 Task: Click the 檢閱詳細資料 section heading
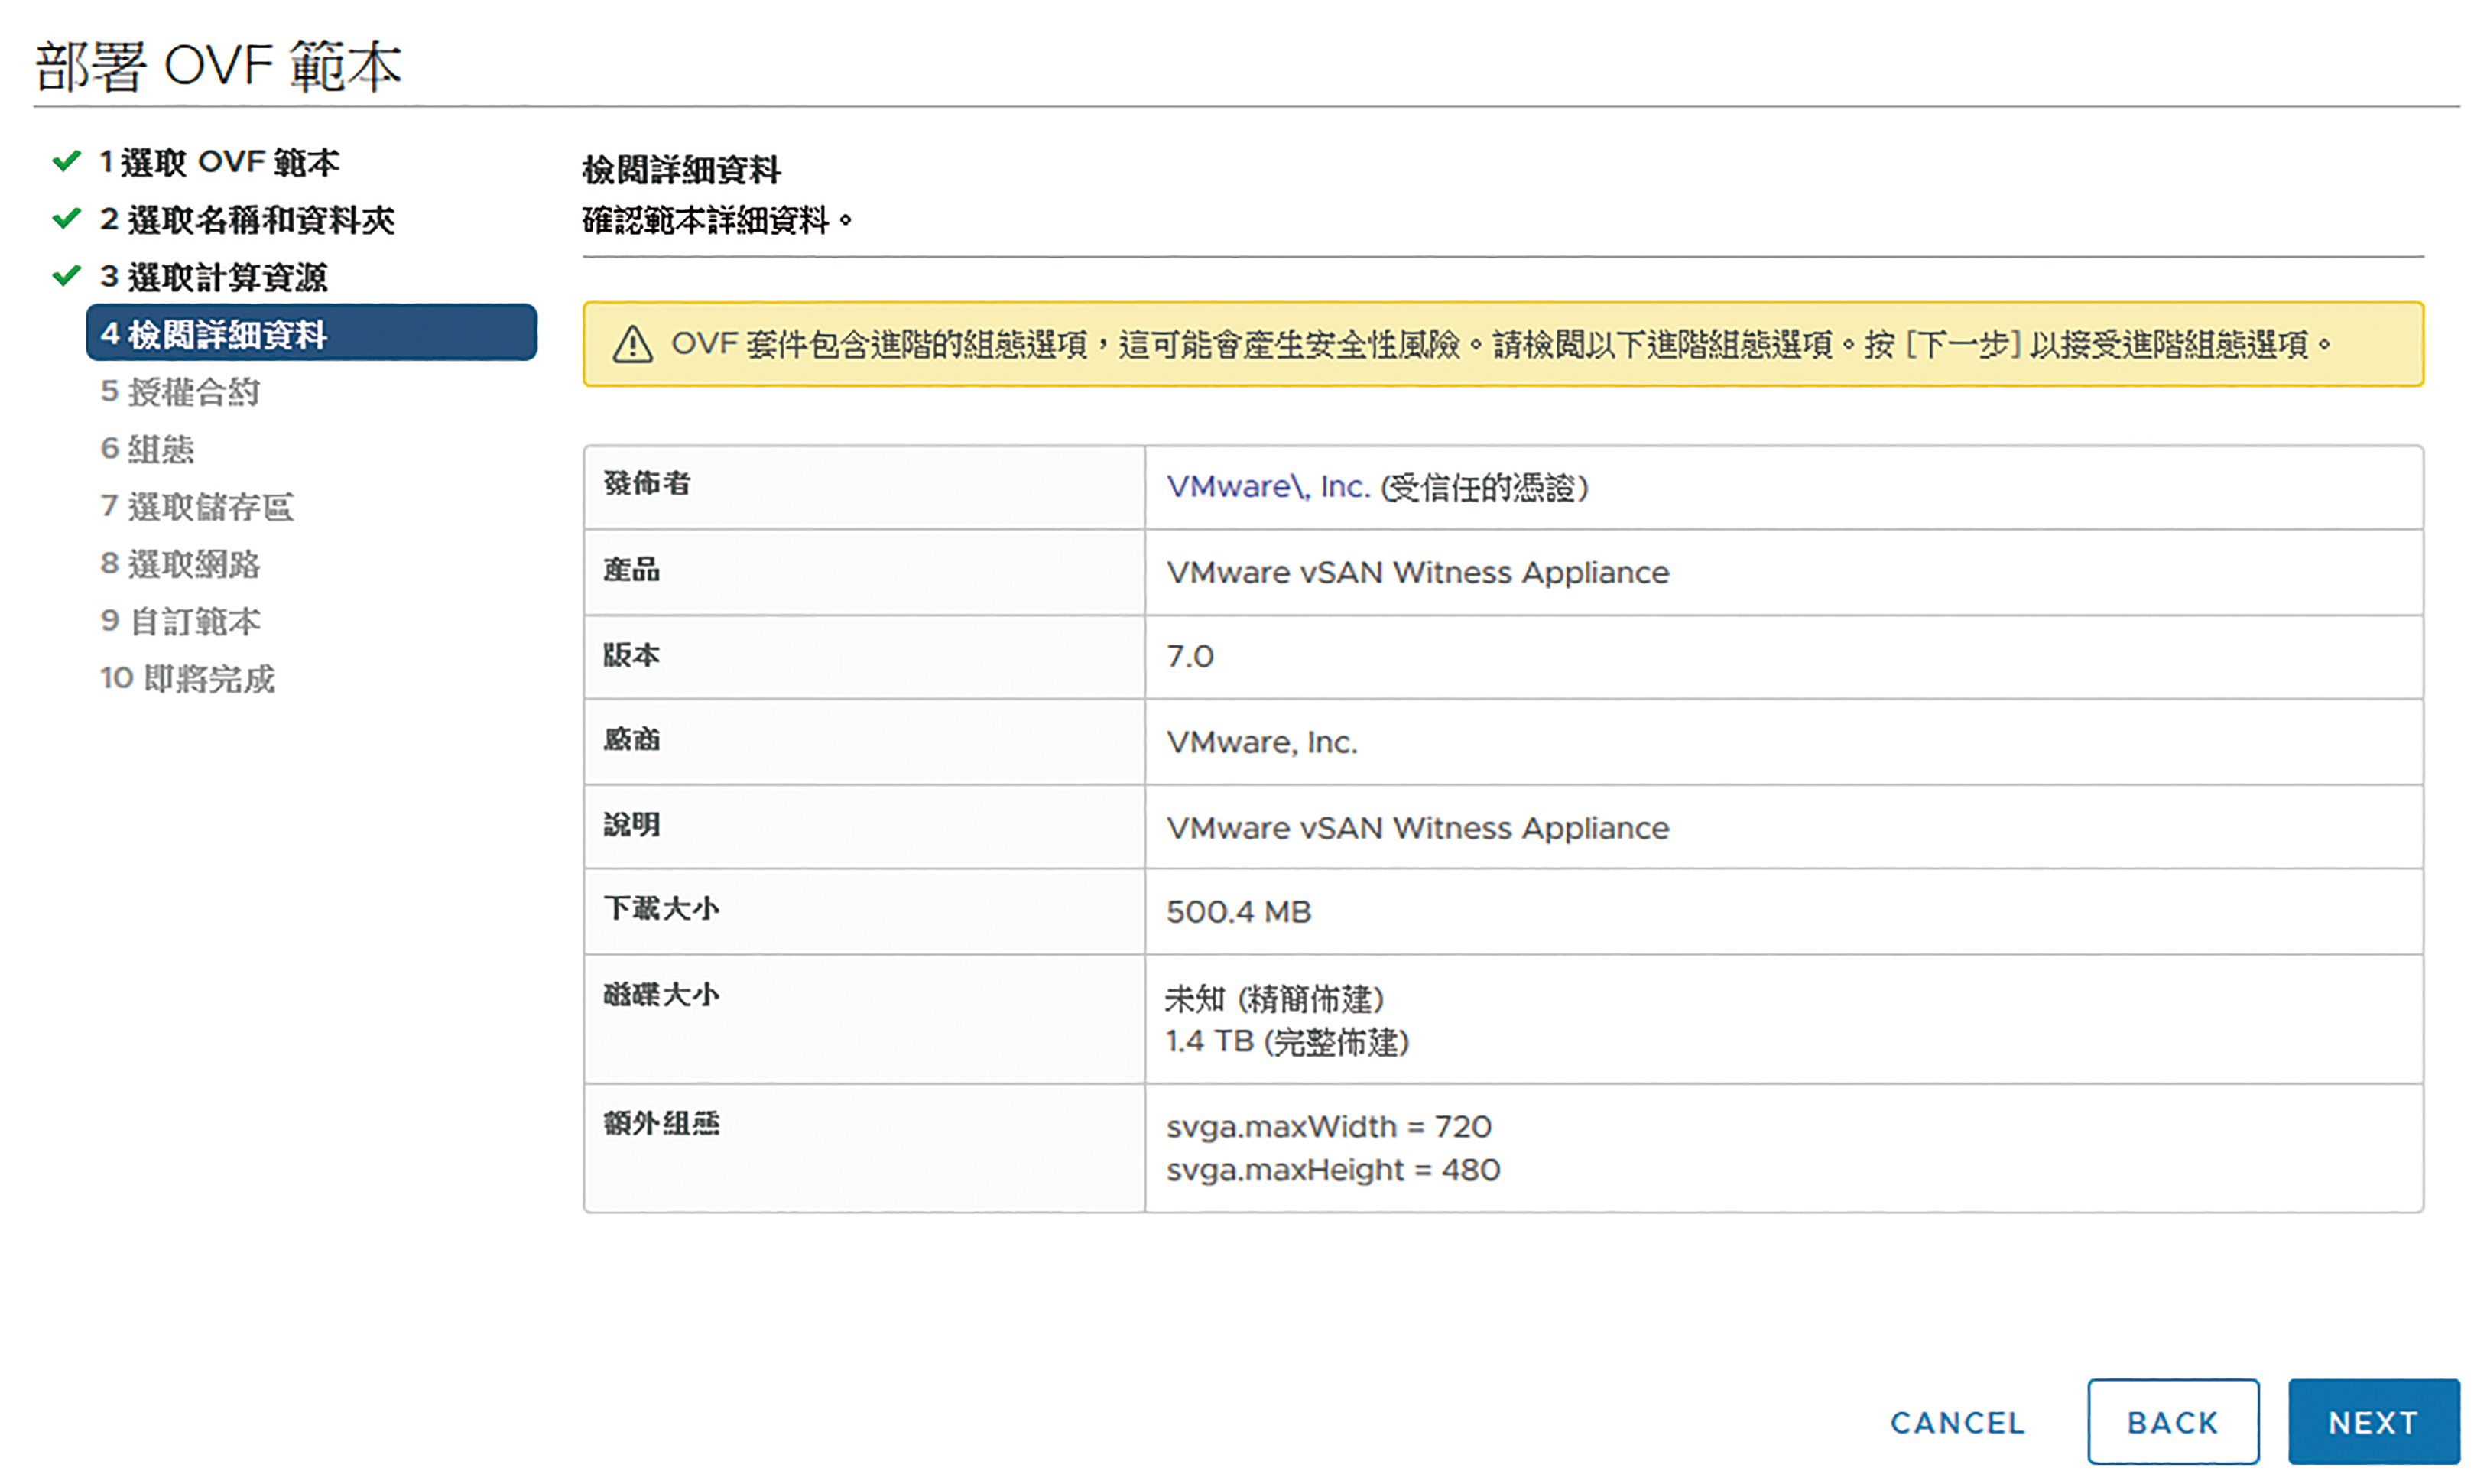coord(681,169)
